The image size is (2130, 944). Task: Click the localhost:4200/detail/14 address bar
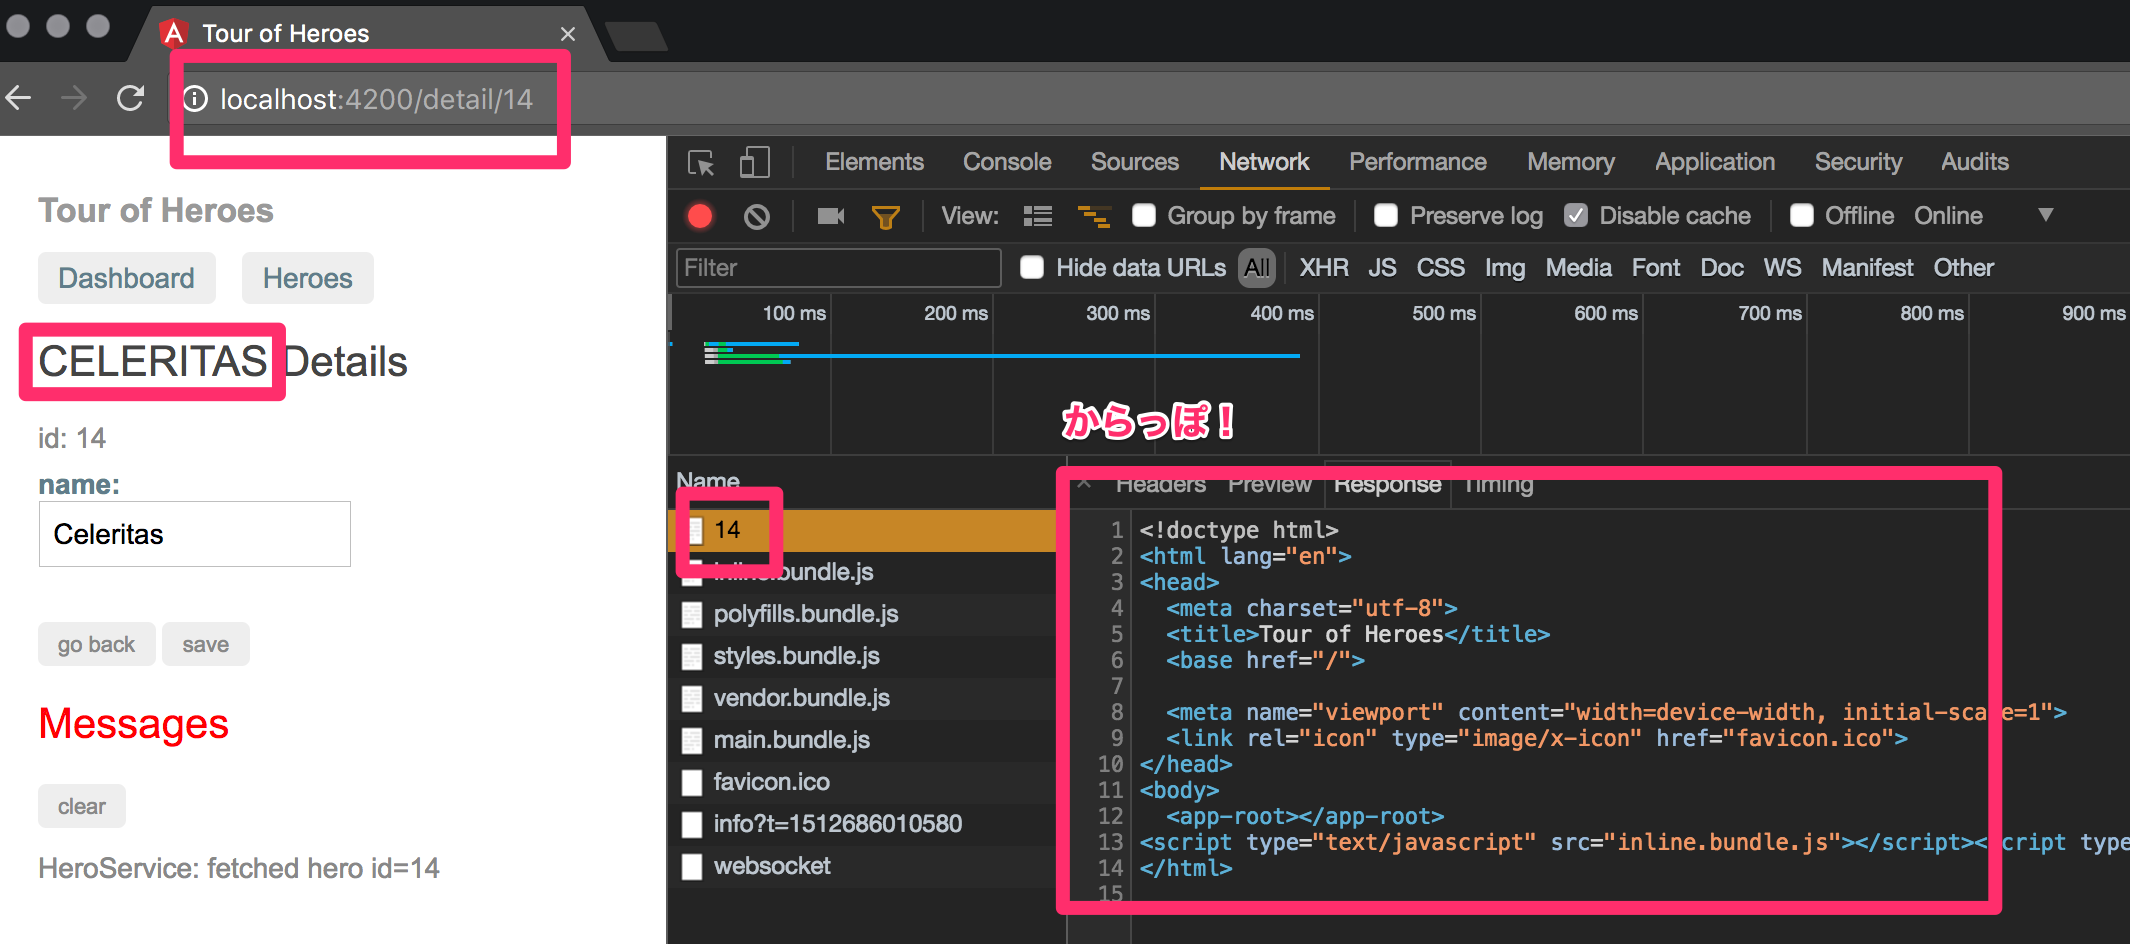point(376,99)
